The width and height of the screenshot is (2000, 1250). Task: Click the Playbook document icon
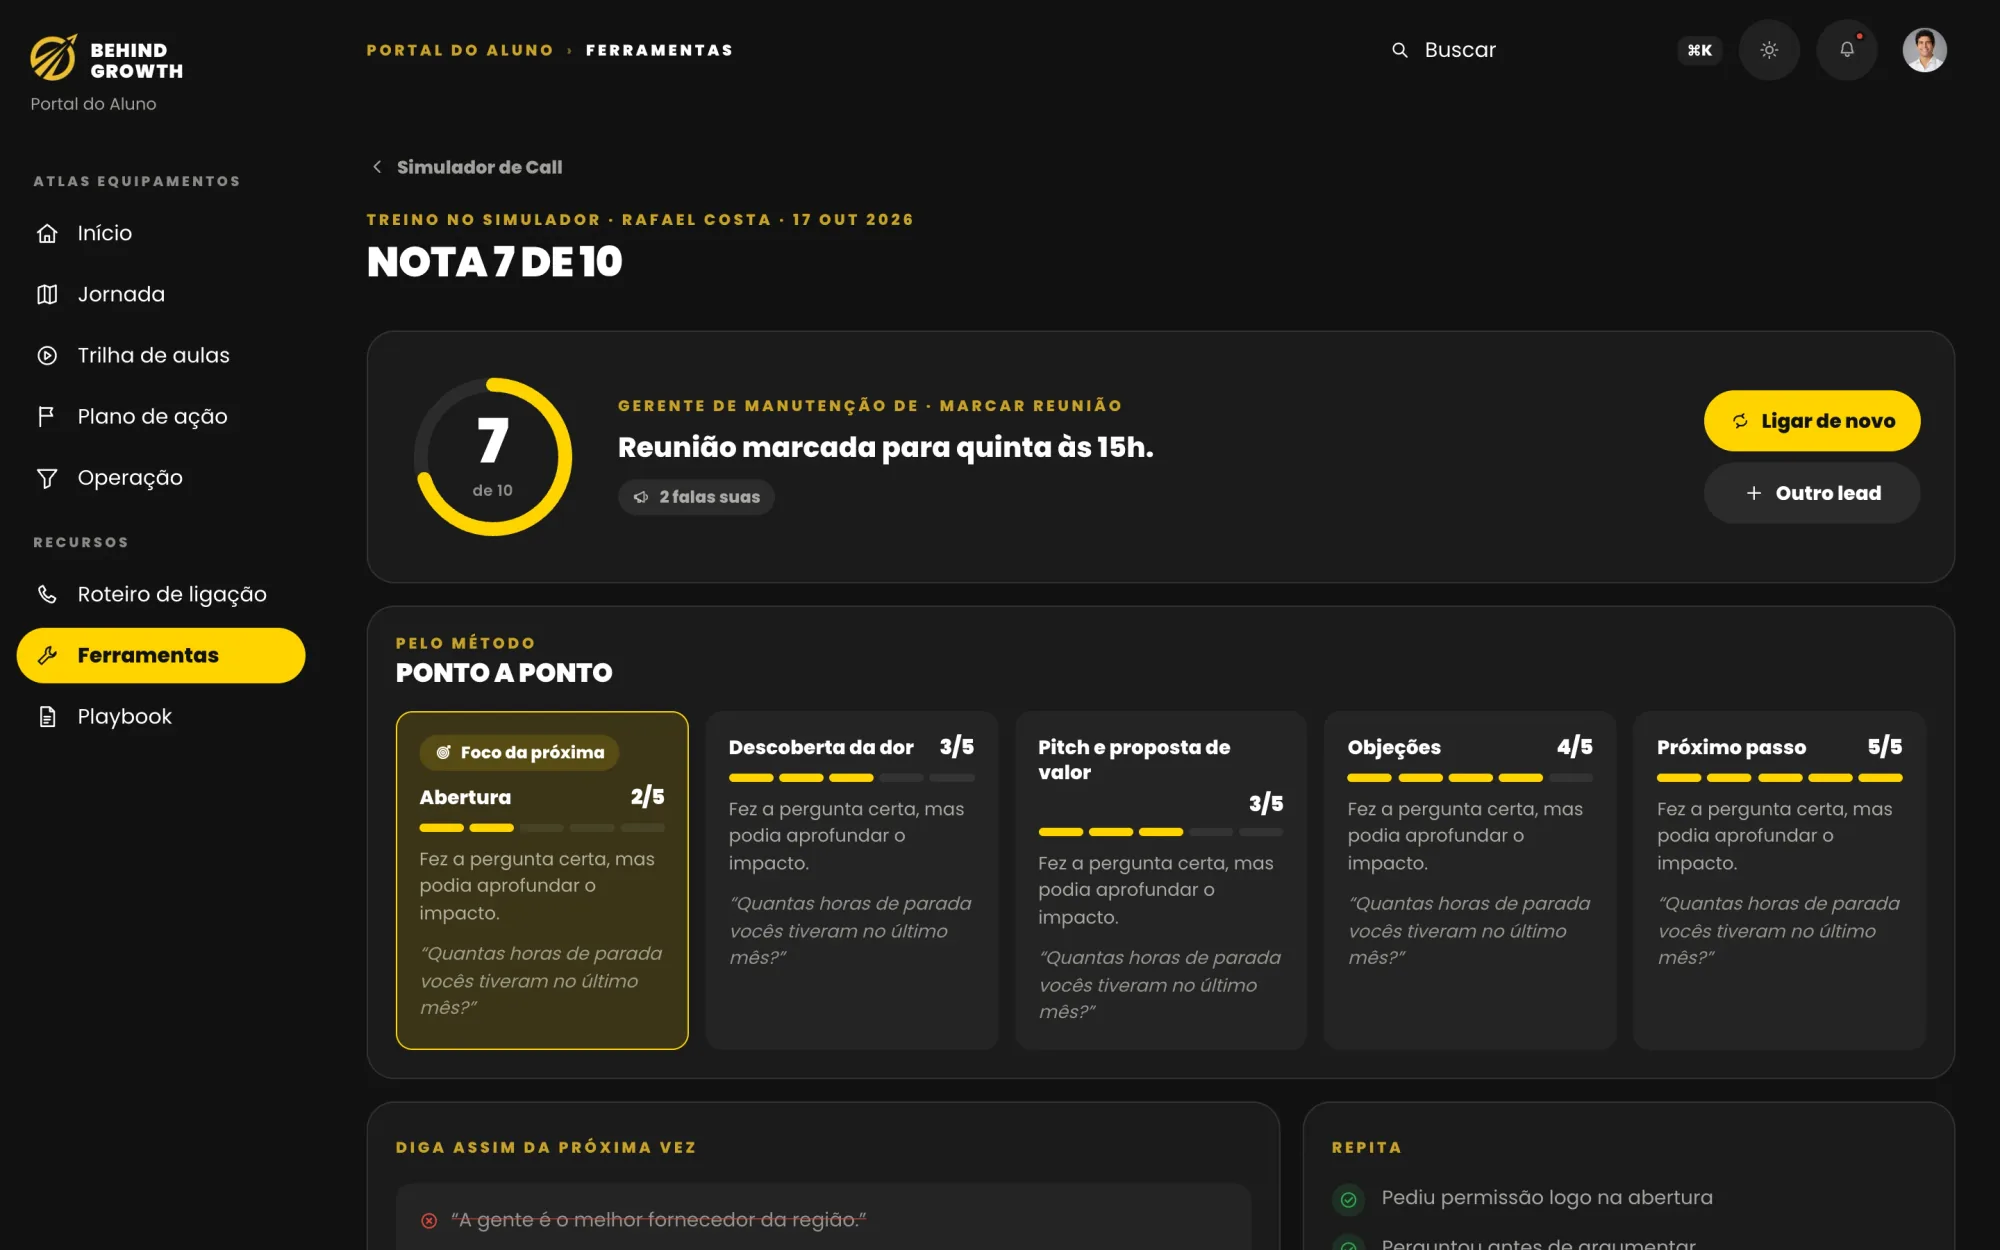tap(47, 717)
